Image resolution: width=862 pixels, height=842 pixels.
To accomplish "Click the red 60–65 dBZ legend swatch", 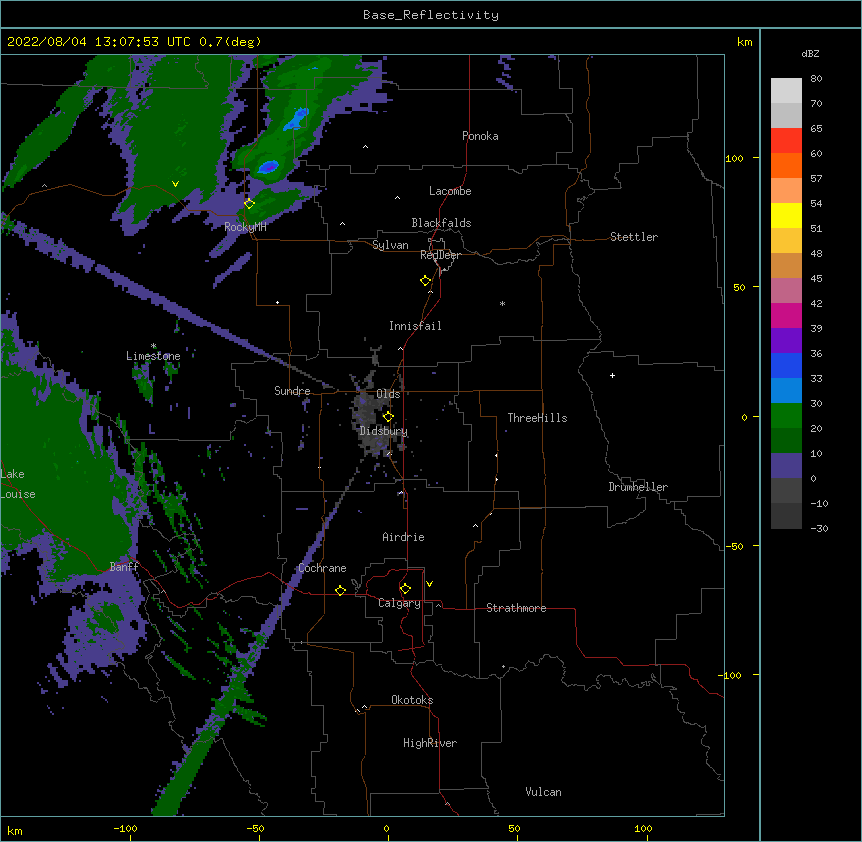I will pyautogui.click(x=786, y=141).
